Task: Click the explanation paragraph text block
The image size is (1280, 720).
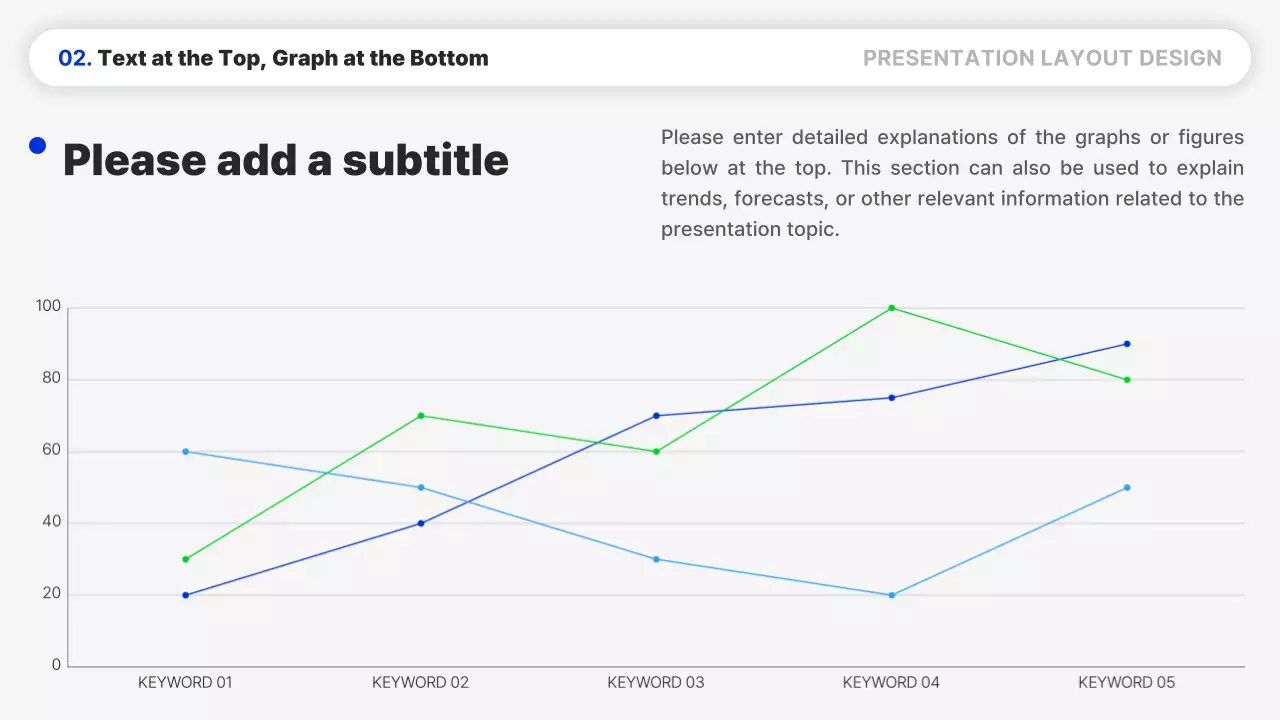Action: point(952,183)
